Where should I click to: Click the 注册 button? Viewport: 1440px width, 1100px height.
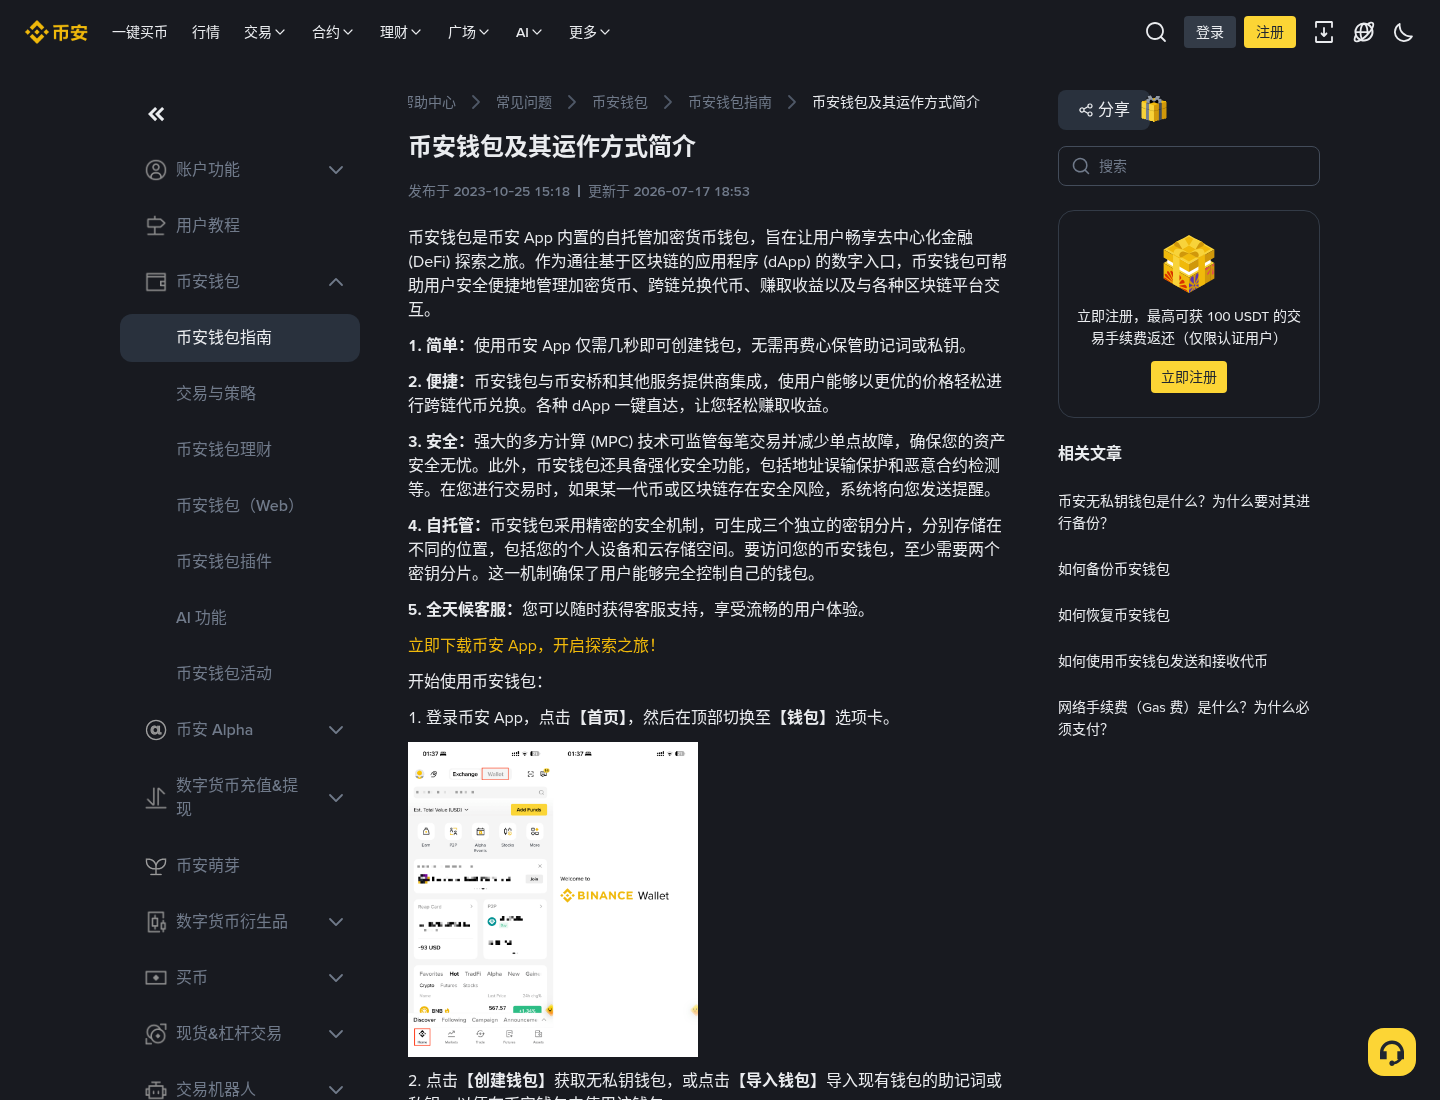pos(1270,32)
